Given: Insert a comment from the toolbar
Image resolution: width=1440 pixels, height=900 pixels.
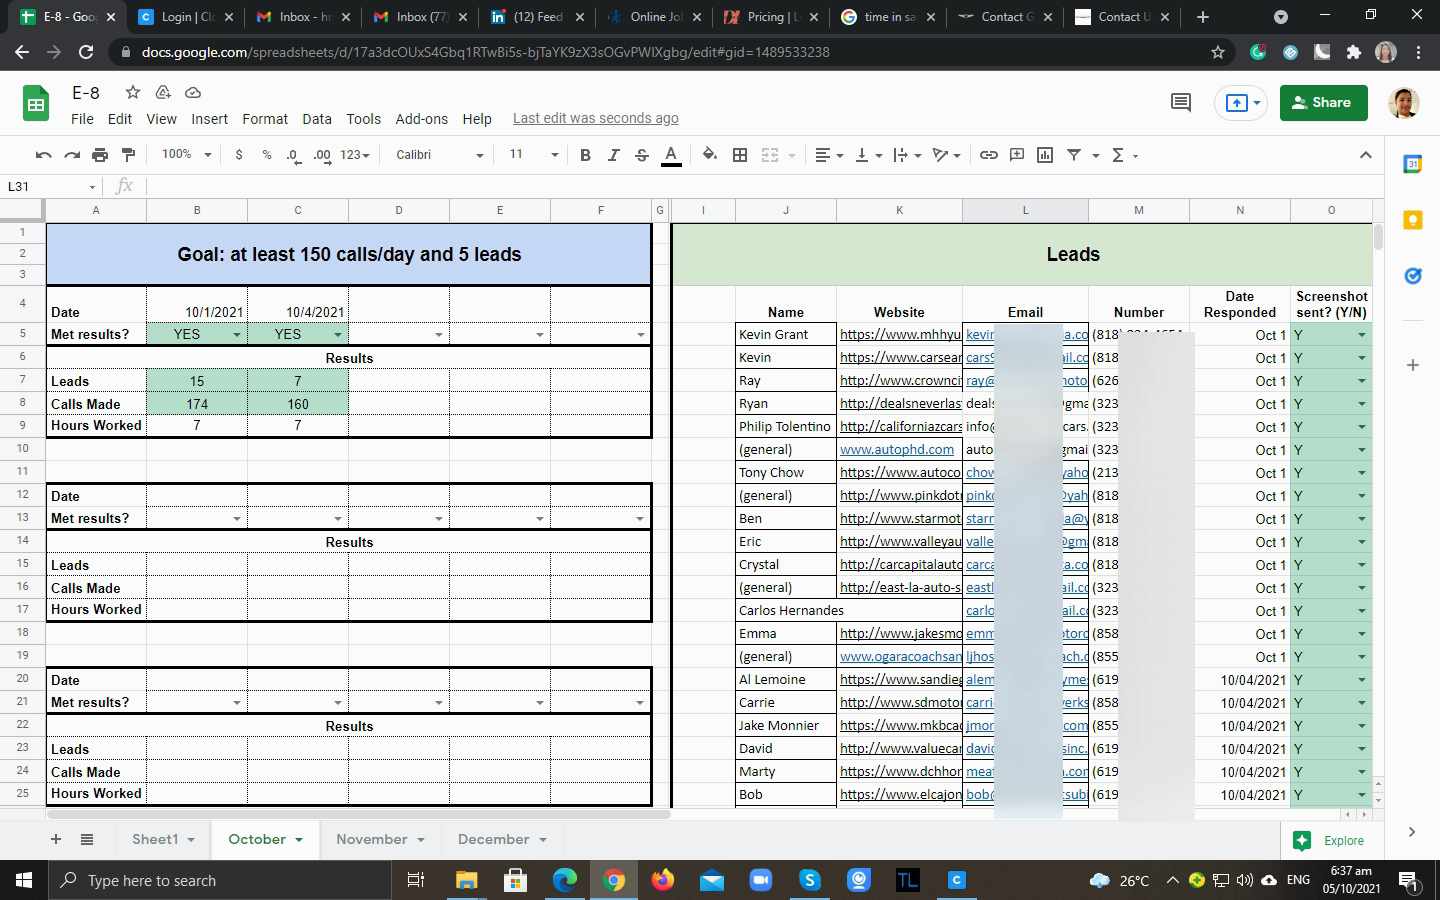Looking at the screenshot, I should tap(1017, 155).
